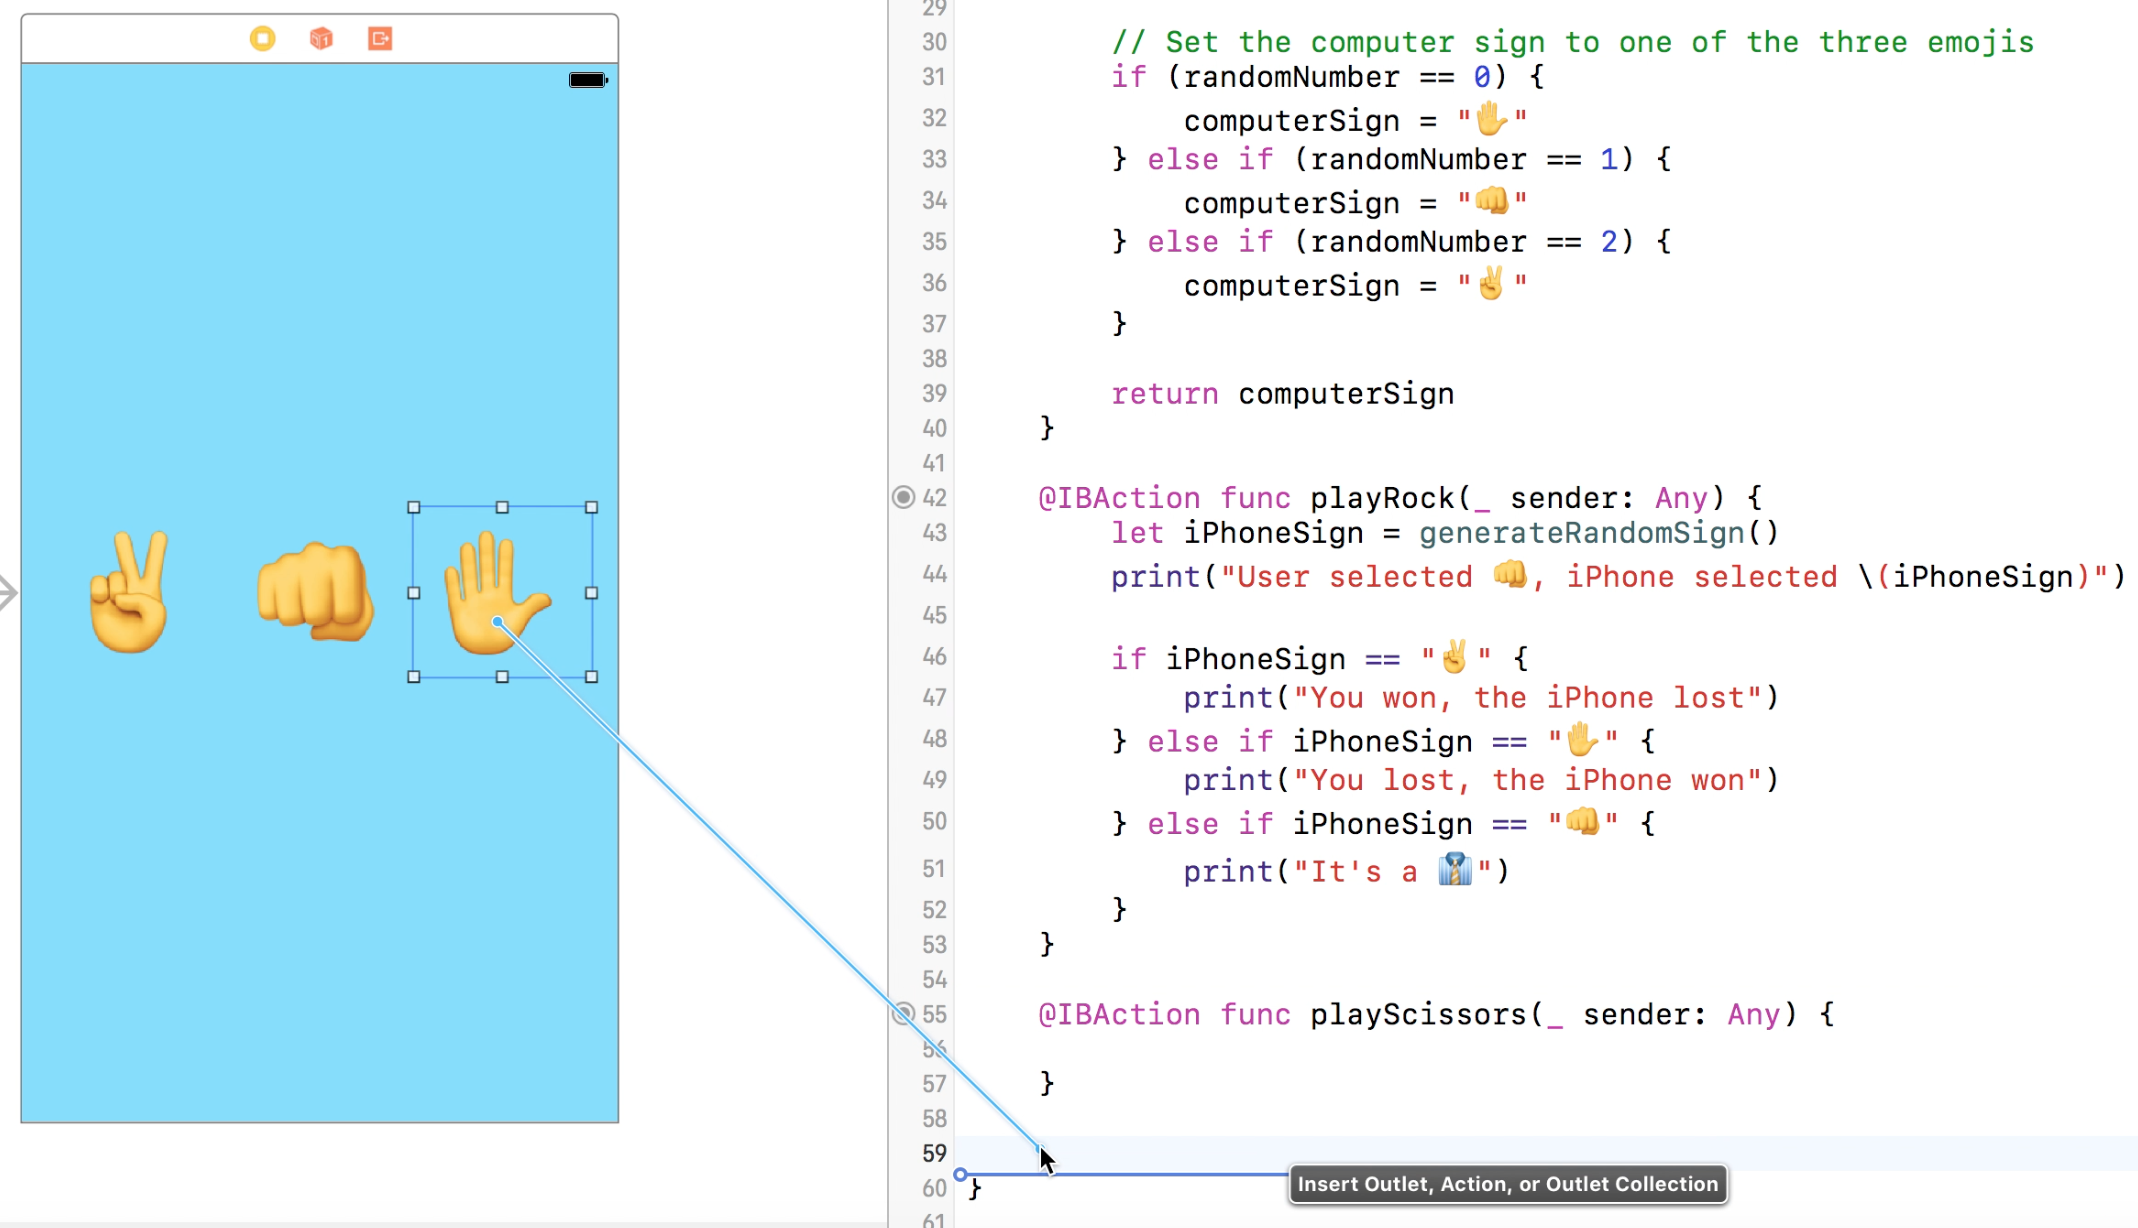
Task: Click the battery indicator in status bar
Action: tap(587, 80)
